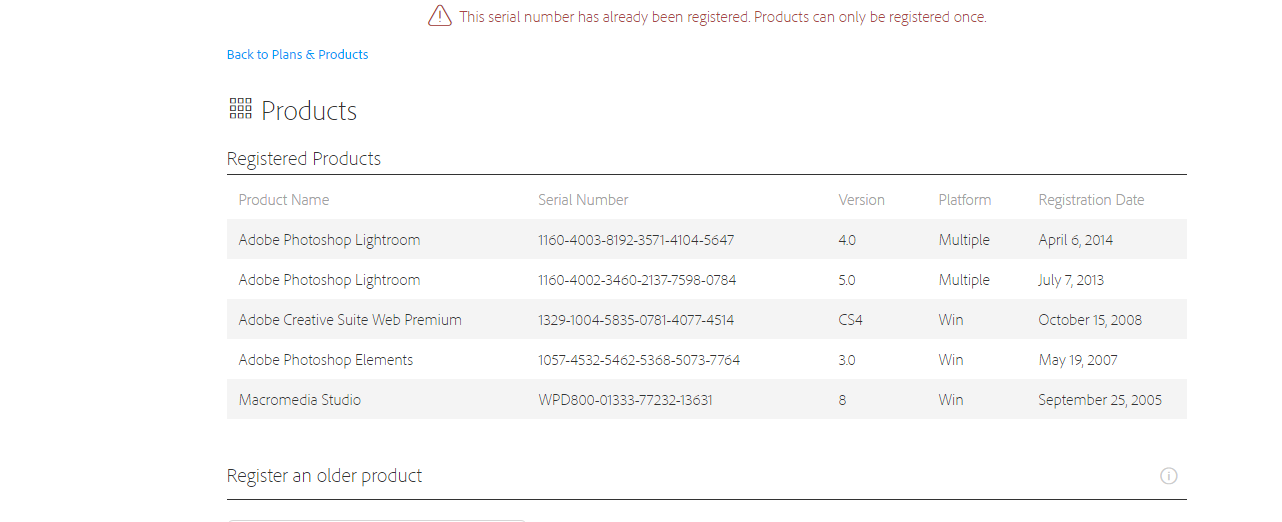Click the already registered error message text
1282x522 pixels.
point(723,17)
